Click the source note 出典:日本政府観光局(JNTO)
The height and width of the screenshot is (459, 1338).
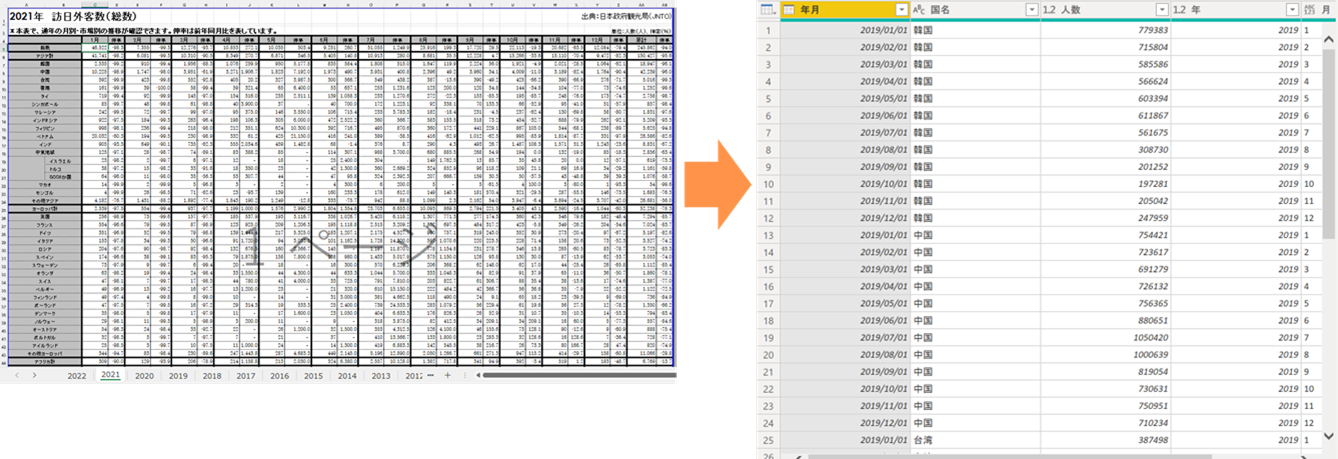625,17
